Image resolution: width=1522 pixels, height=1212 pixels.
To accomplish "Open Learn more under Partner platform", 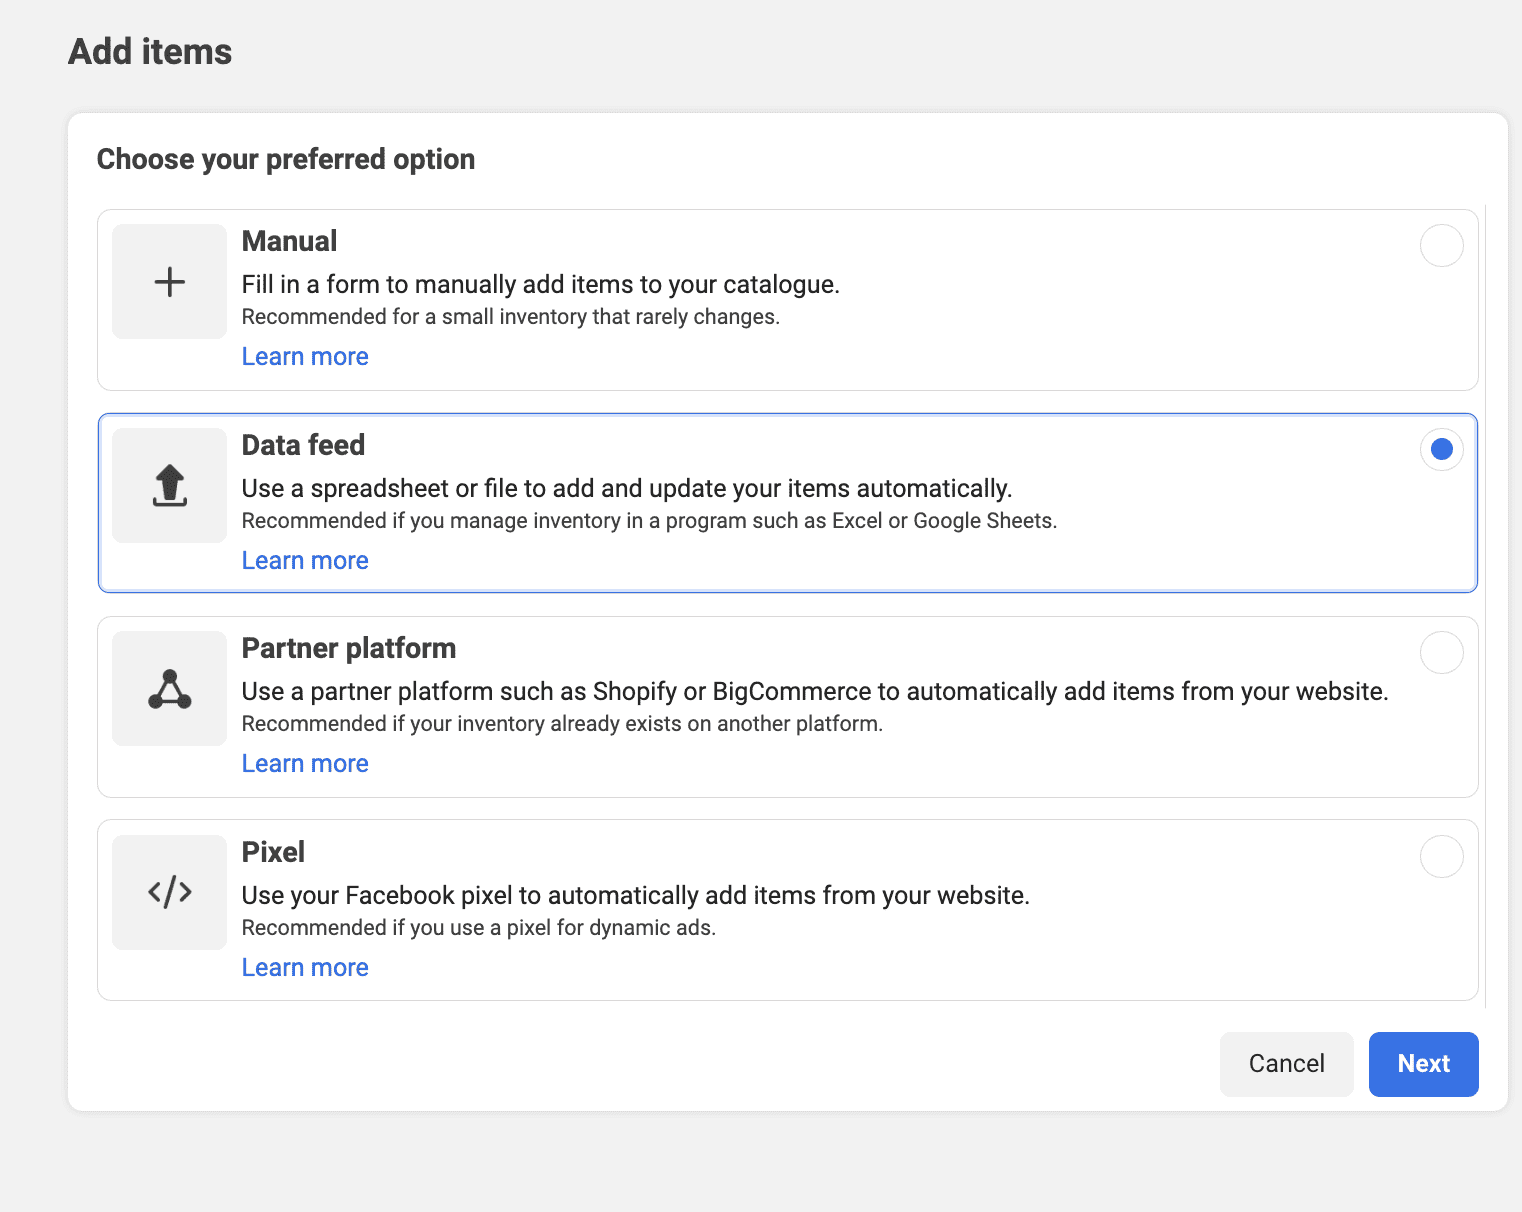I will [304, 763].
